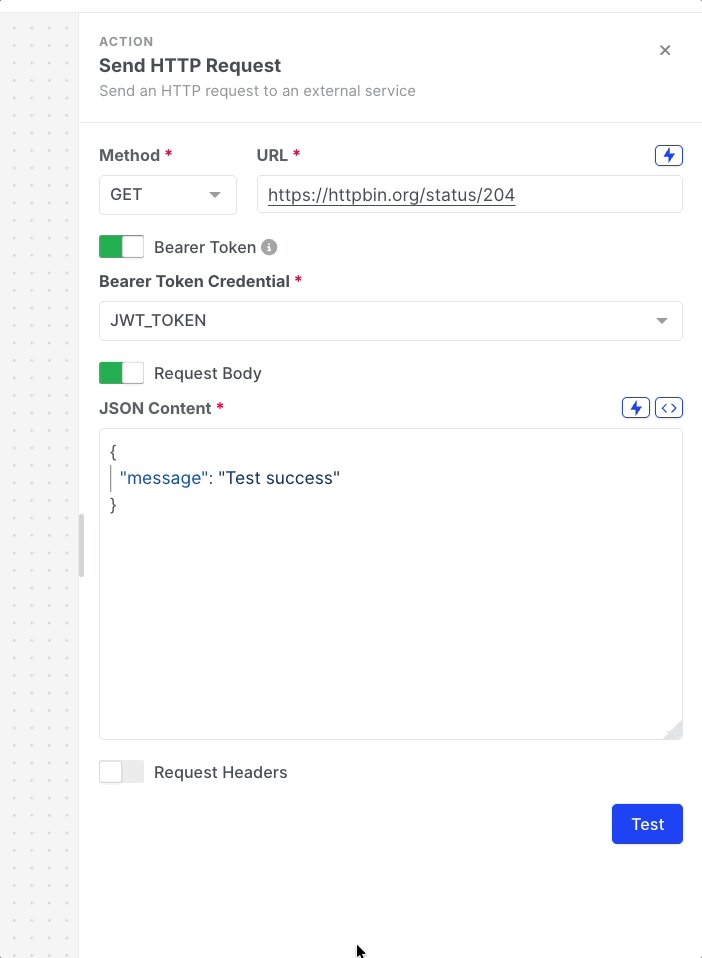The width and height of the screenshot is (702, 958).
Task: Enable the Request Headers switch
Action: click(x=122, y=772)
